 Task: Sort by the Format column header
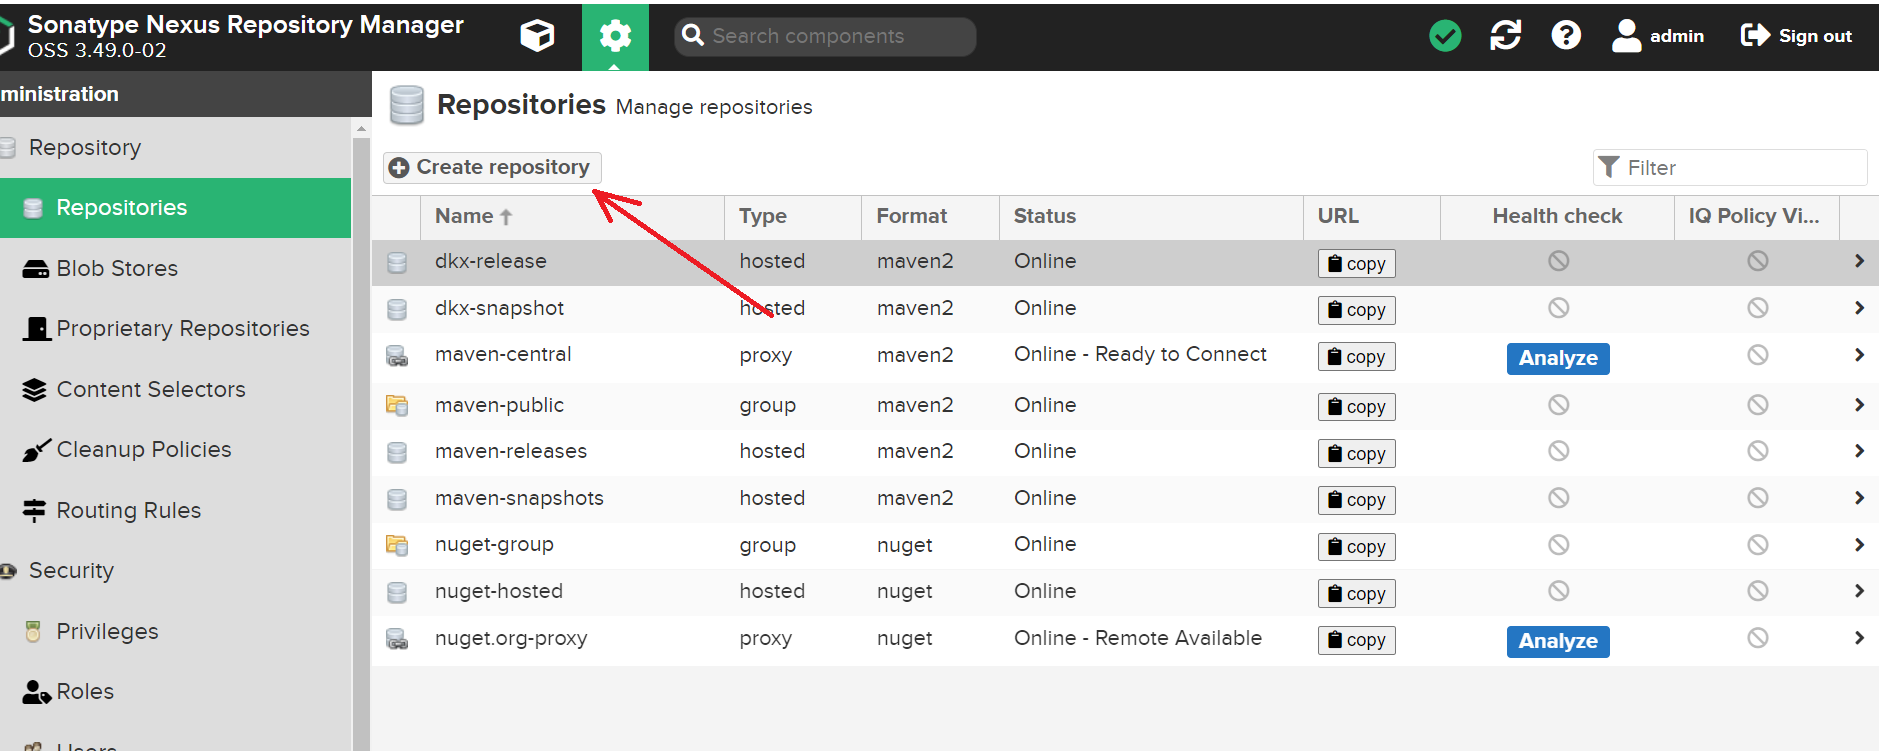930,216
